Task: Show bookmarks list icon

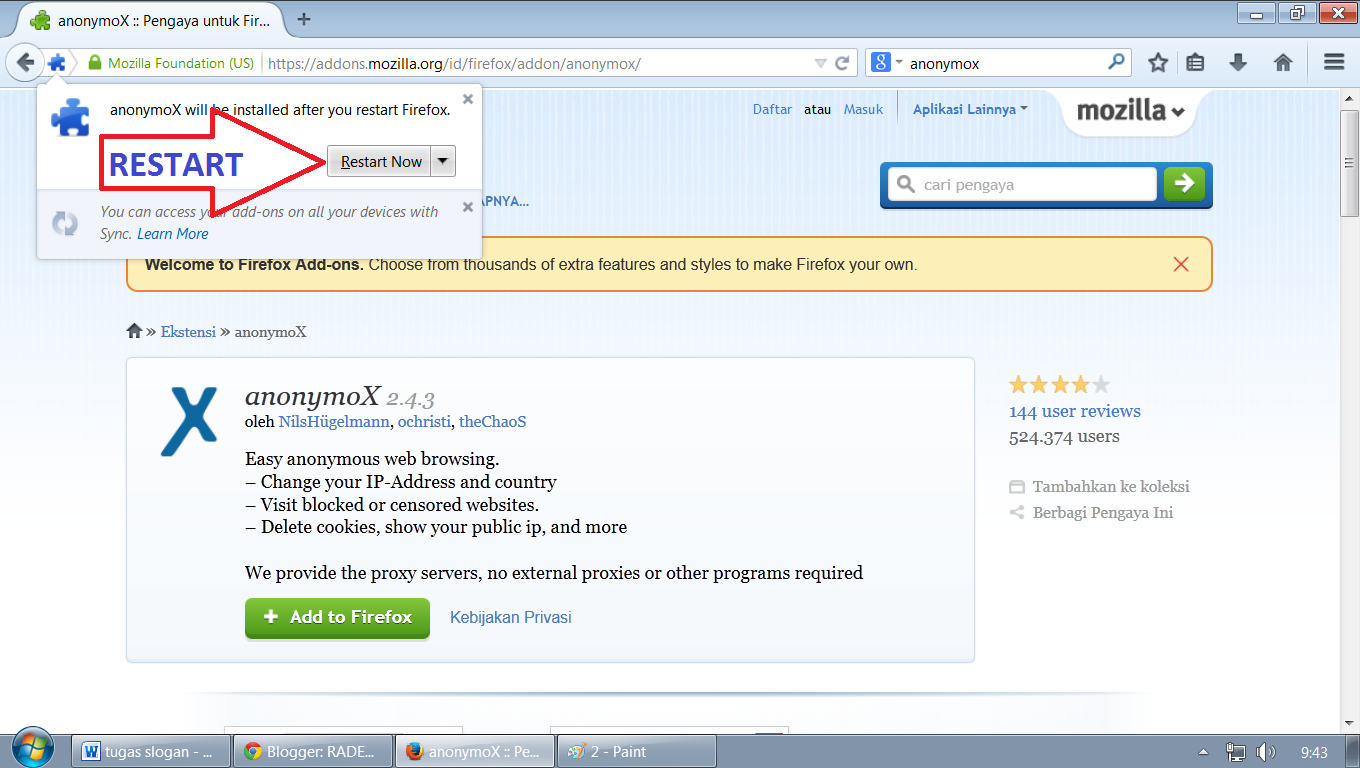Action: pyautogui.click(x=1195, y=63)
